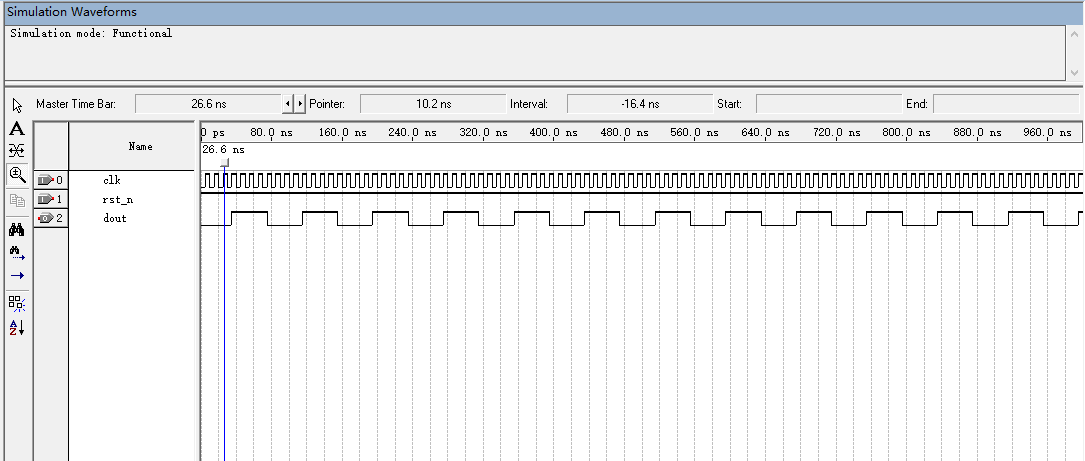Click the 960.0 ns ruler label
The image size is (1085, 461).
(1047, 132)
